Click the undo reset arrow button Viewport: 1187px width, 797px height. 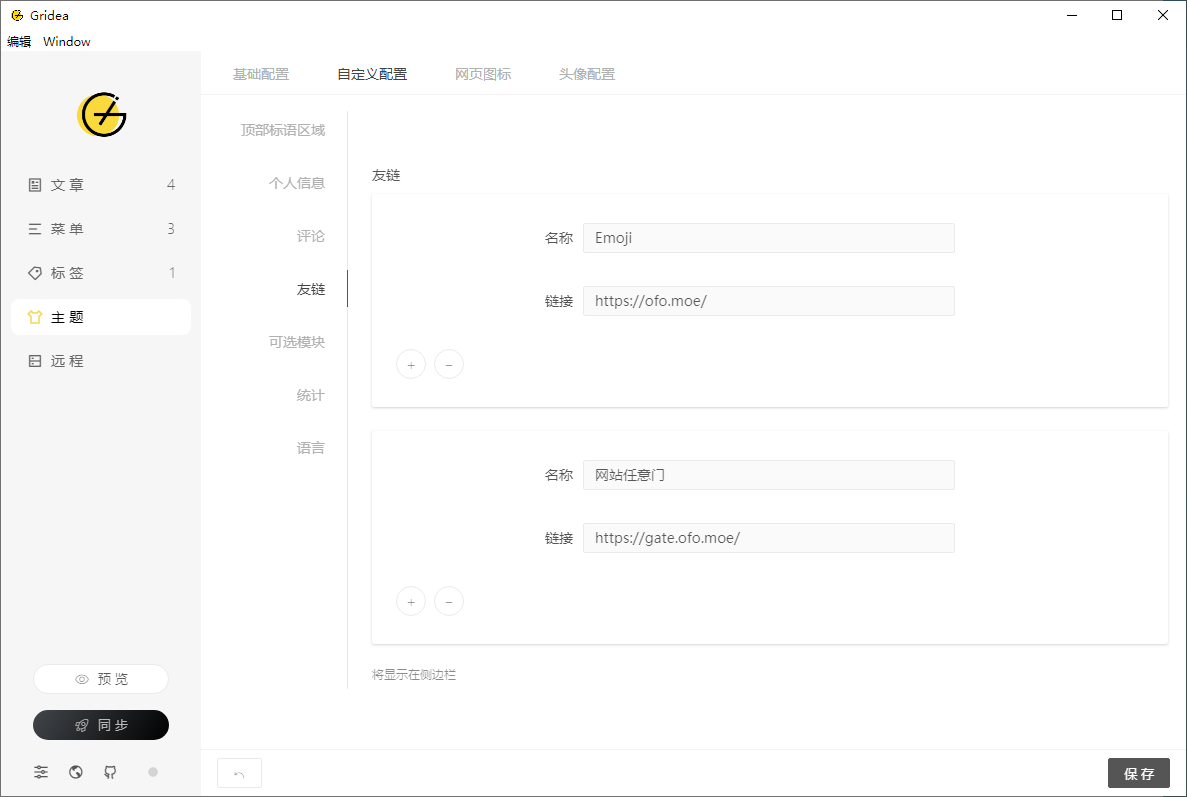tap(239, 774)
